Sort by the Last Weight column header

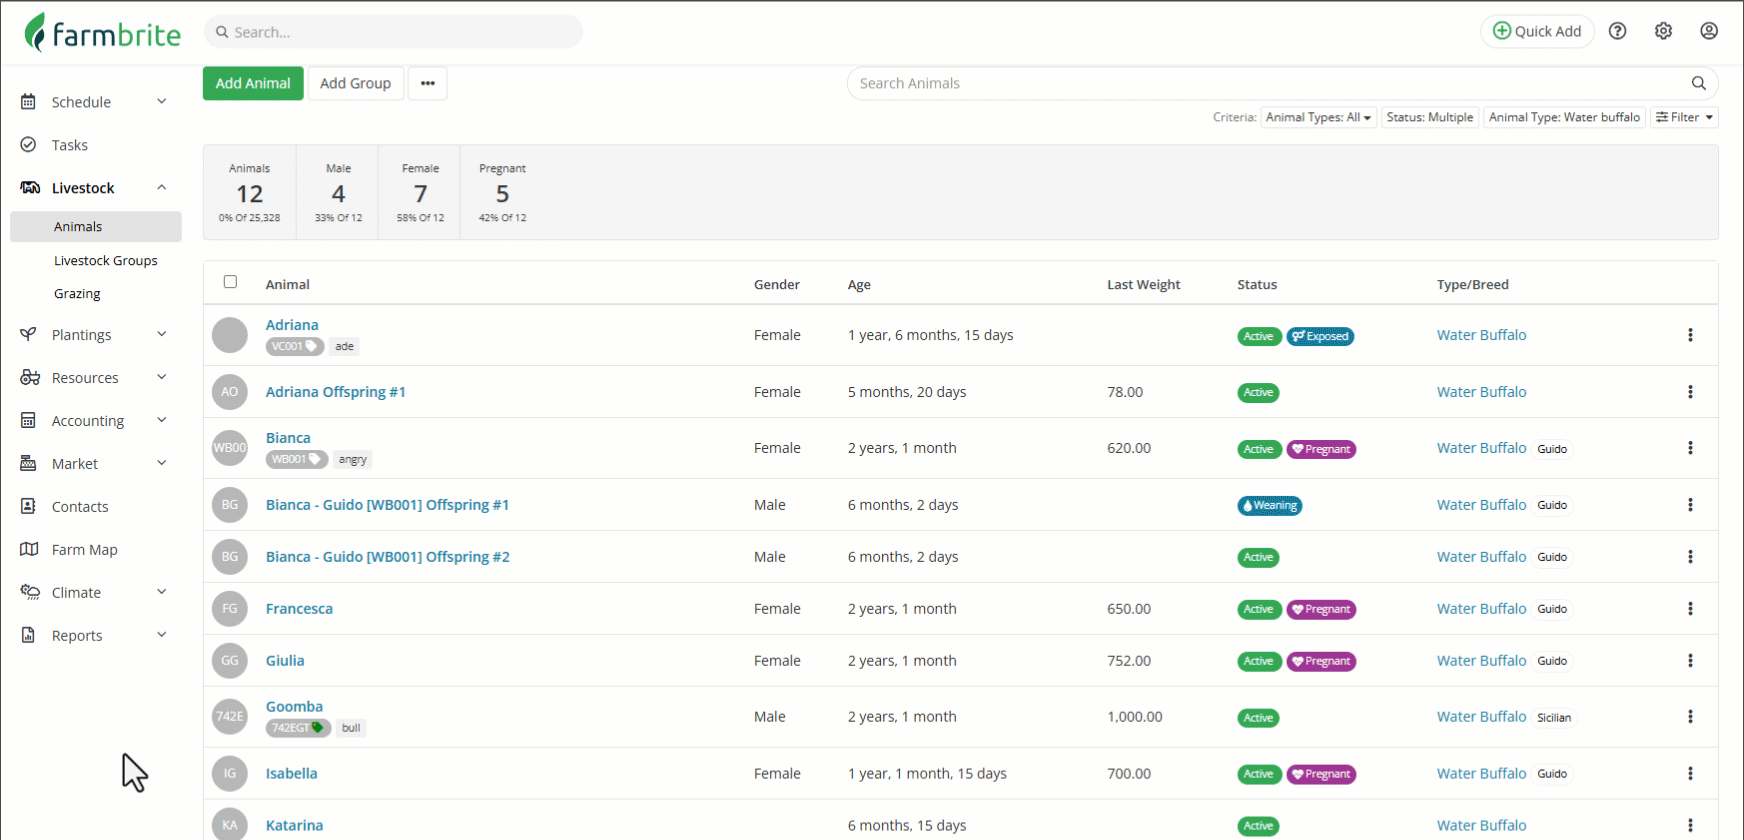[1144, 285]
